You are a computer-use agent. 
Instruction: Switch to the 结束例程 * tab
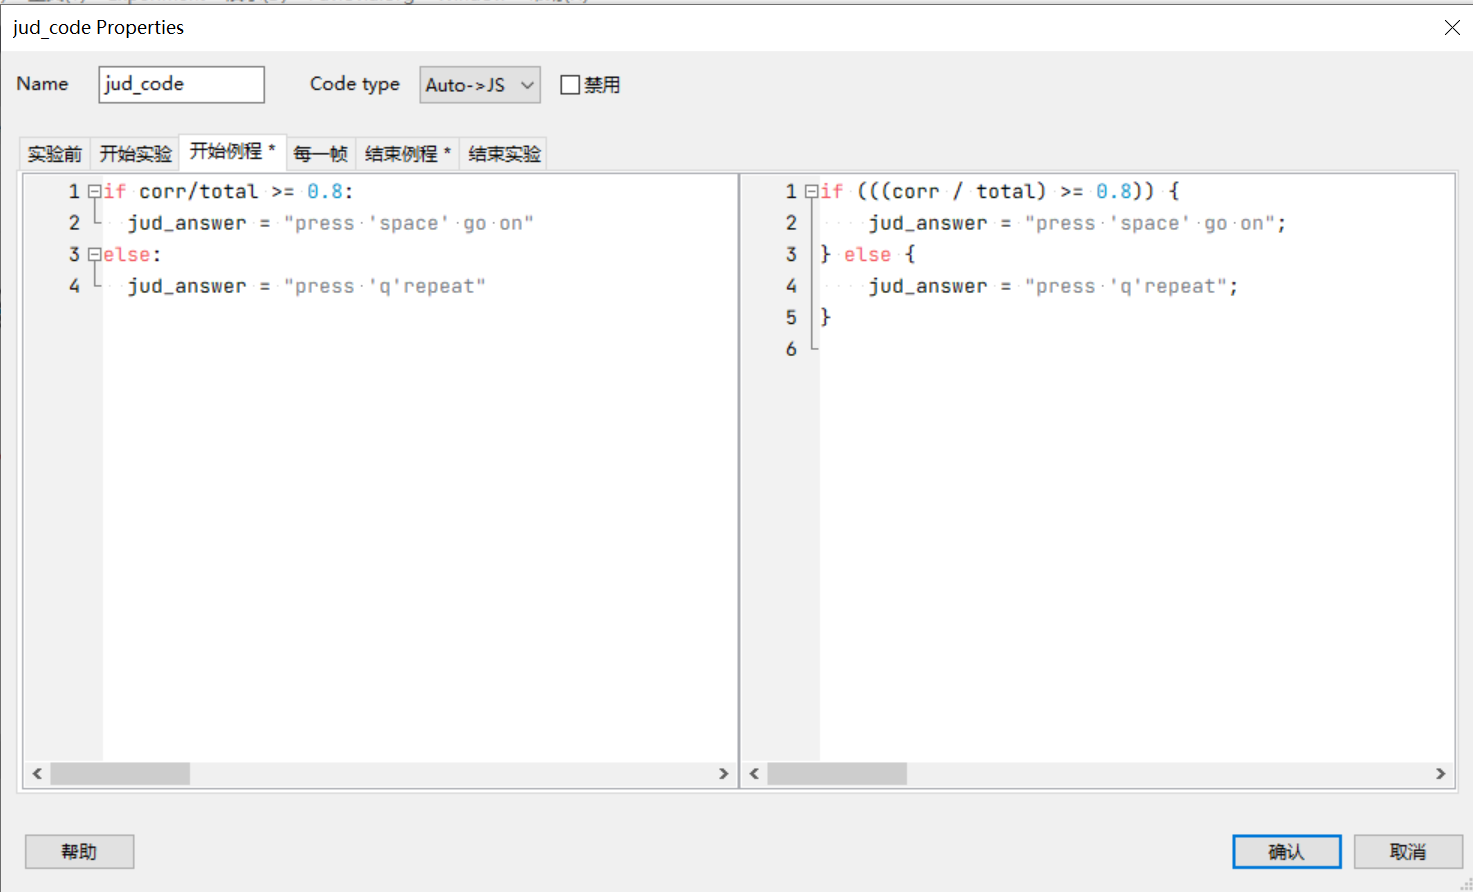point(408,154)
